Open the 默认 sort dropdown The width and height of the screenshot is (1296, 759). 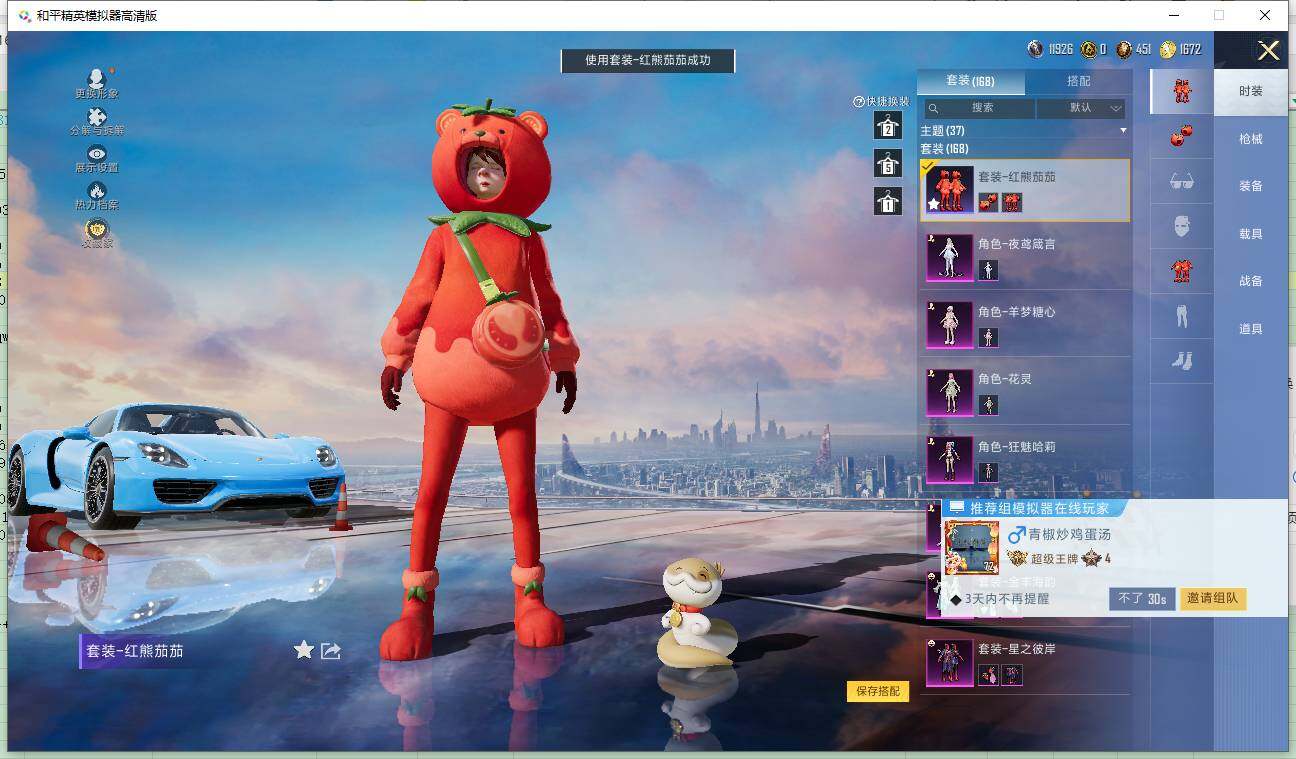point(1081,108)
